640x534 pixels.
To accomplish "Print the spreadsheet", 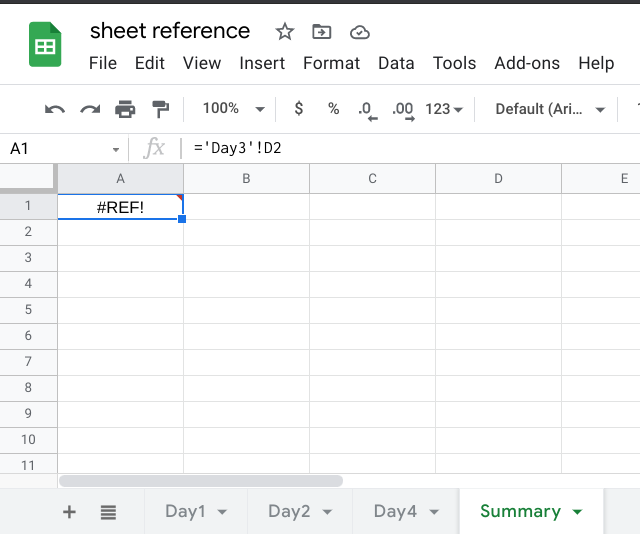I will click(125, 109).
